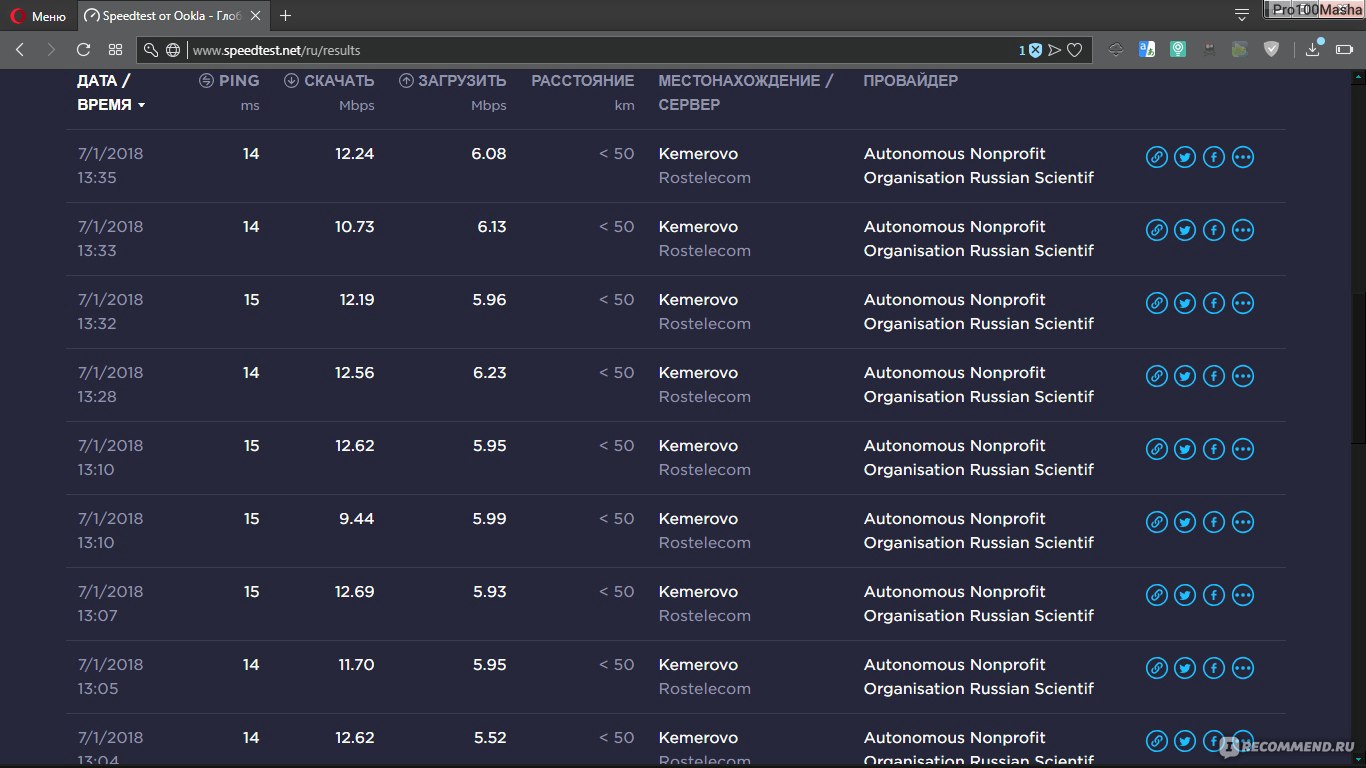
Task: Open the cloud download extension
Action: point(1116,50)
